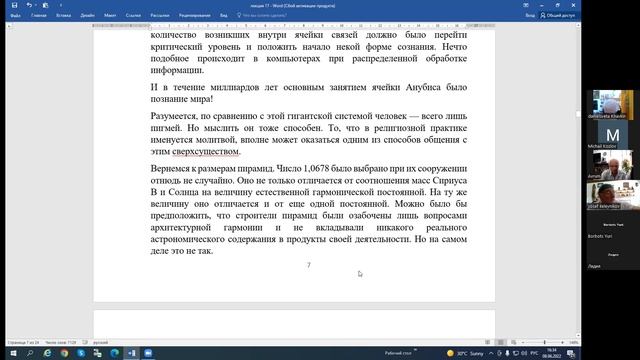
Task: Select the Лидия participant tile
Action: click(613, 255)
